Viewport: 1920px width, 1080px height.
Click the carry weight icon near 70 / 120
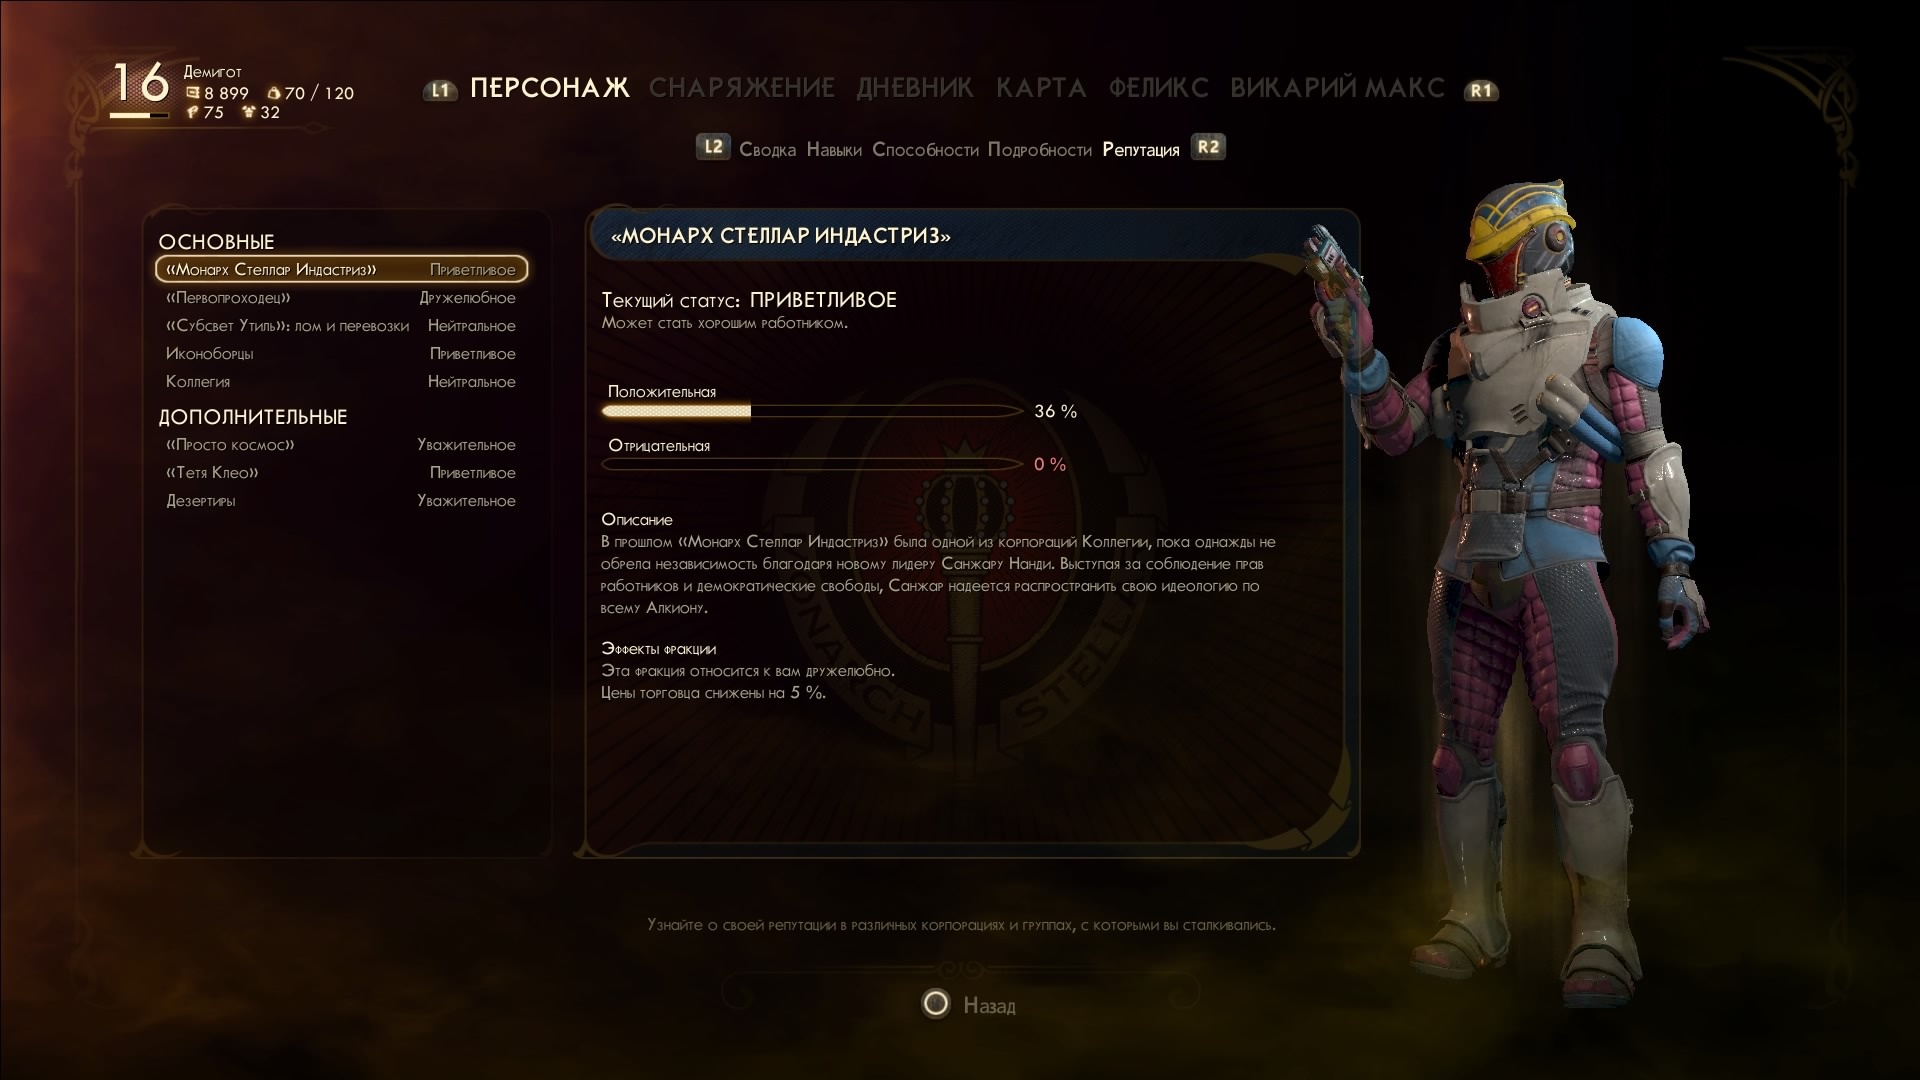pyautogui.click(x=274, y=93)
